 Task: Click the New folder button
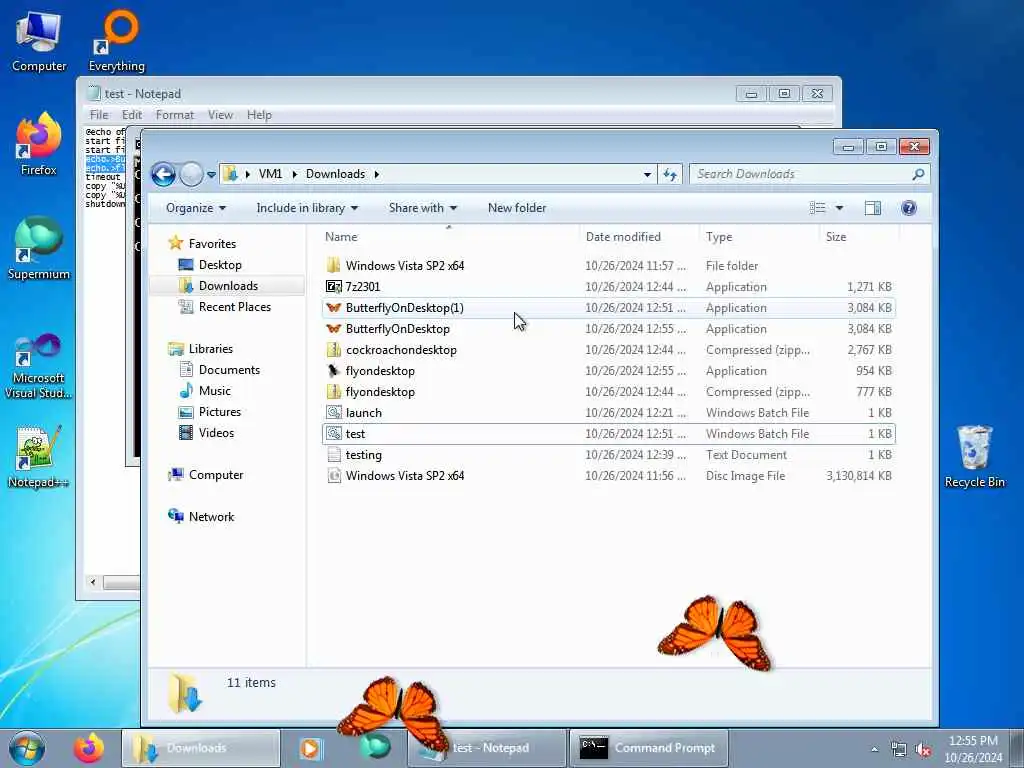(517, 208)
